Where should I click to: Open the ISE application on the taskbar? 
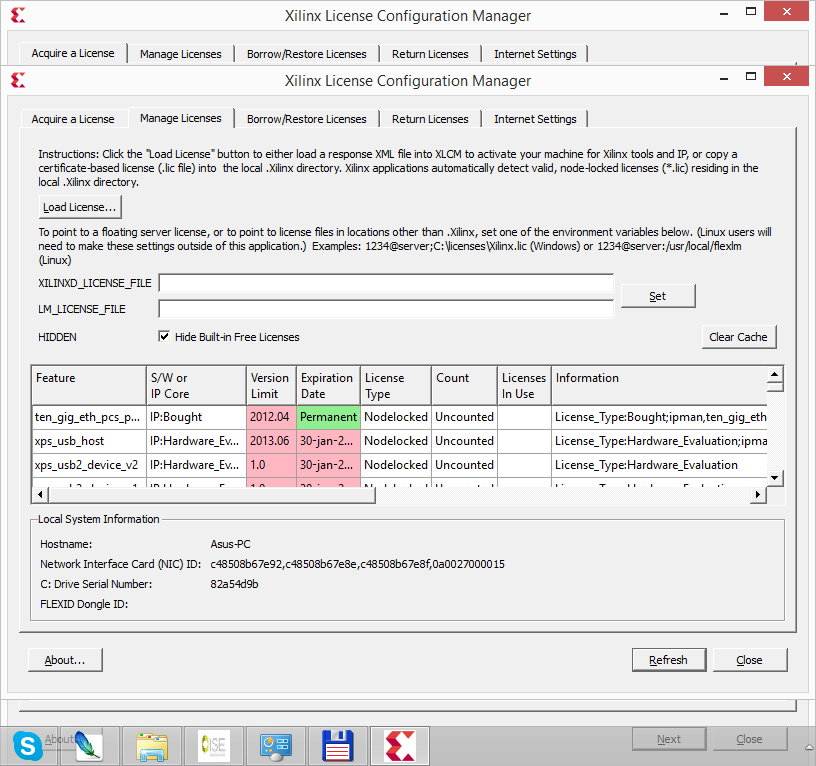pyautogui.click(x=214, y=746)
